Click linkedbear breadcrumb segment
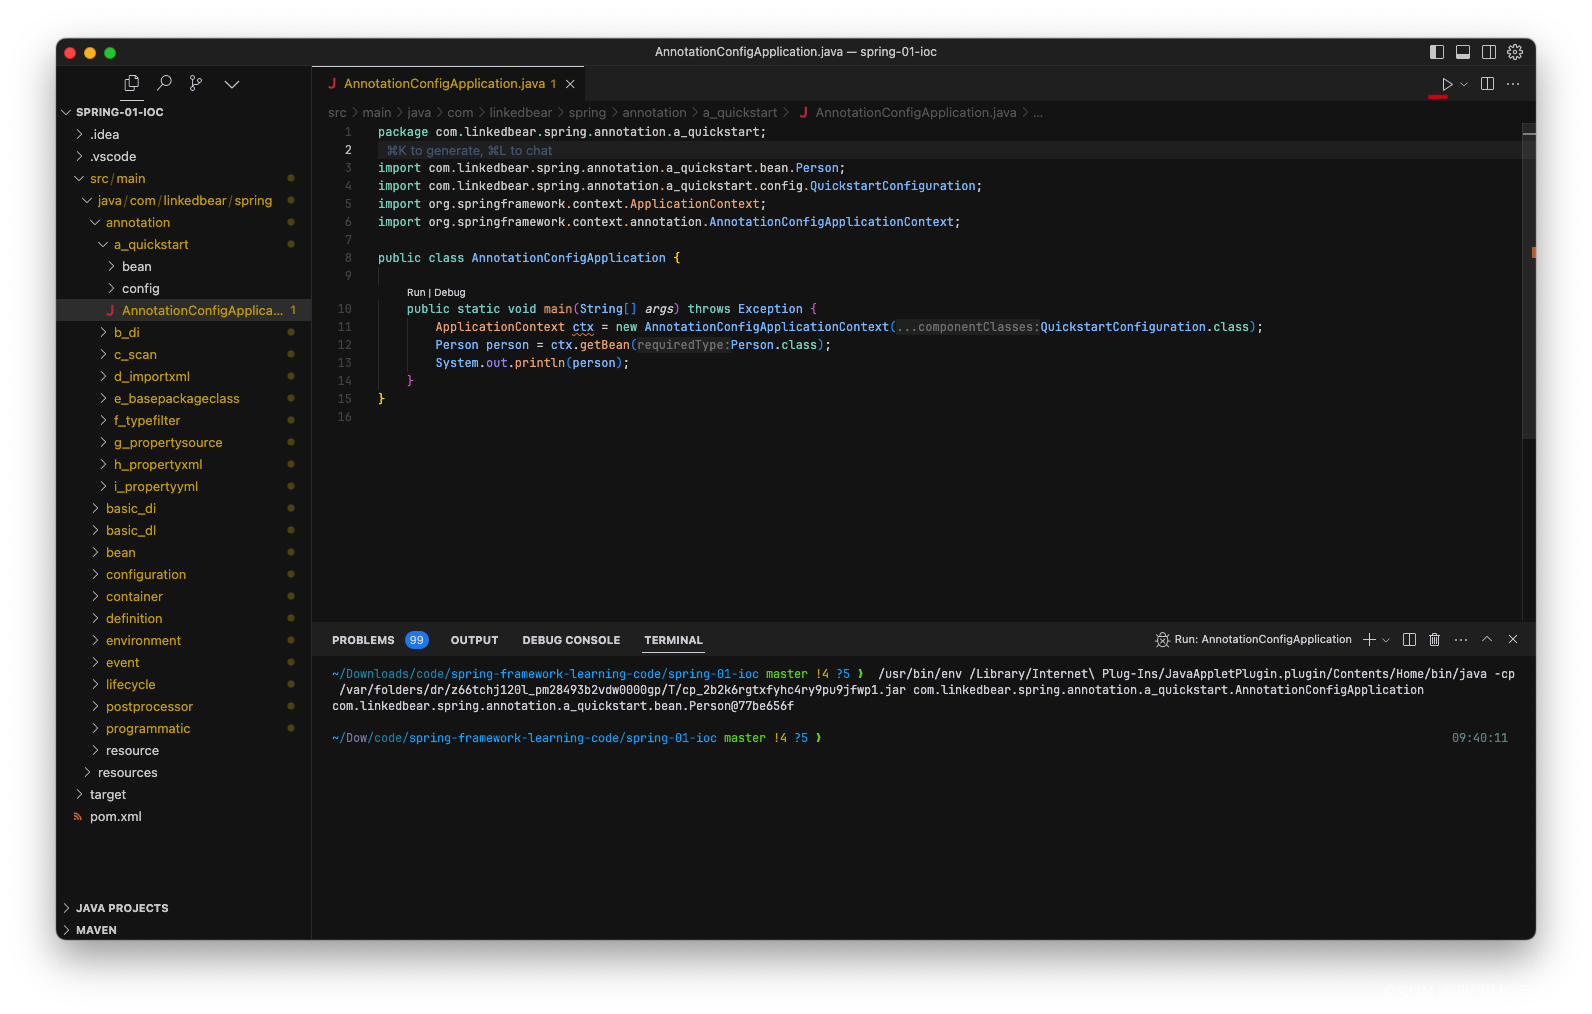The width and height of the screenshot is (1592, 1014). 520,113
